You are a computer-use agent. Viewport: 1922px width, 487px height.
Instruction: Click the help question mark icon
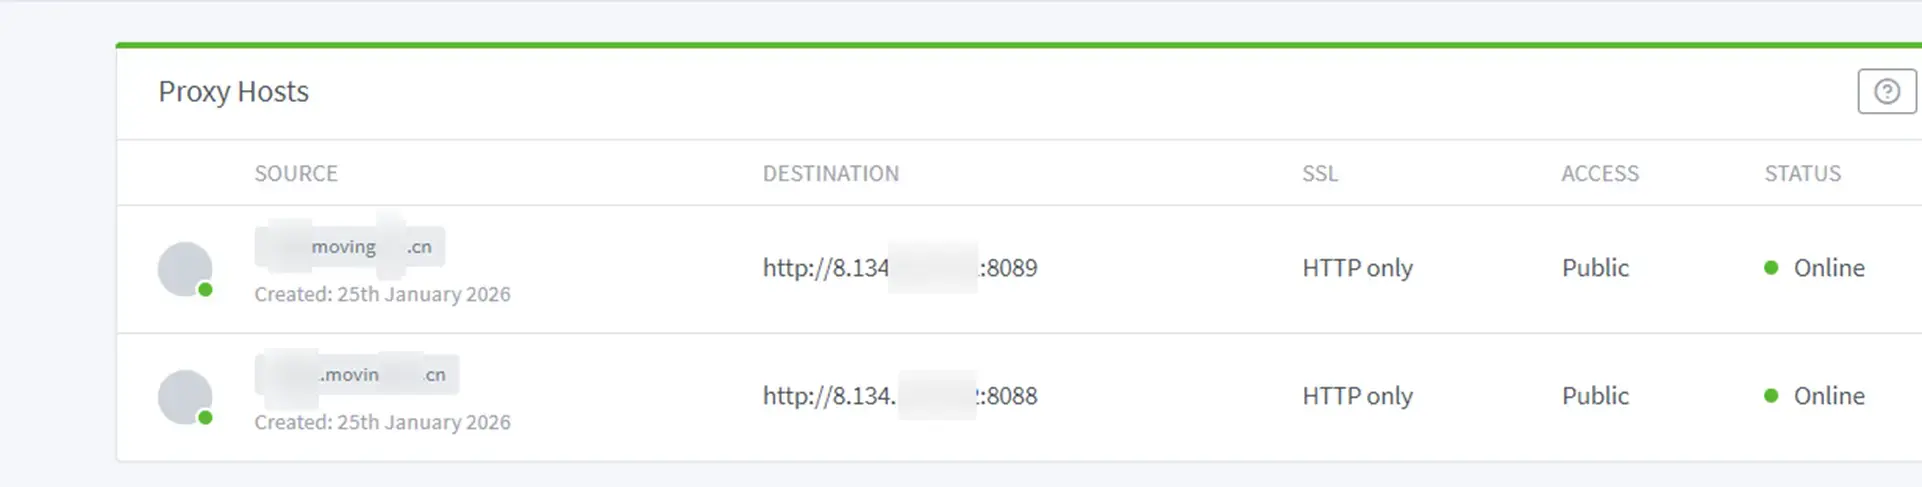tap(1886, 92)
